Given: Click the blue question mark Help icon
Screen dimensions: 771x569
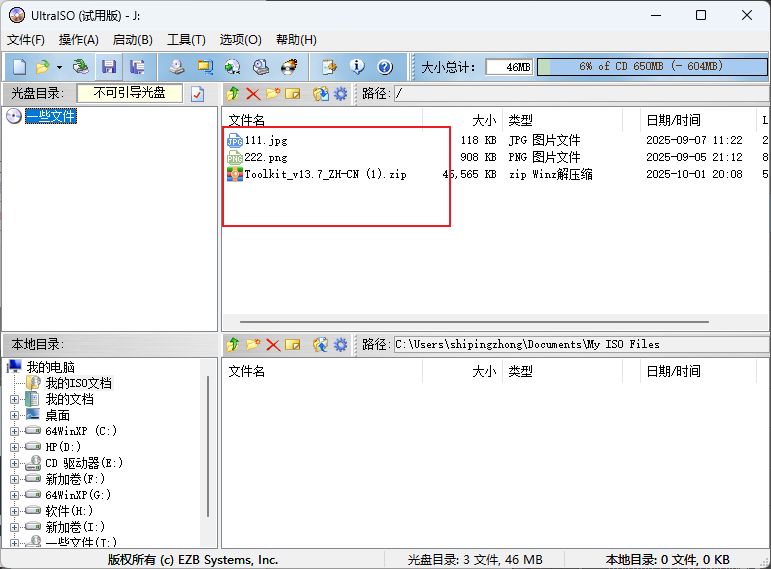Looking at the screenshot, I should tap(385, 67).
